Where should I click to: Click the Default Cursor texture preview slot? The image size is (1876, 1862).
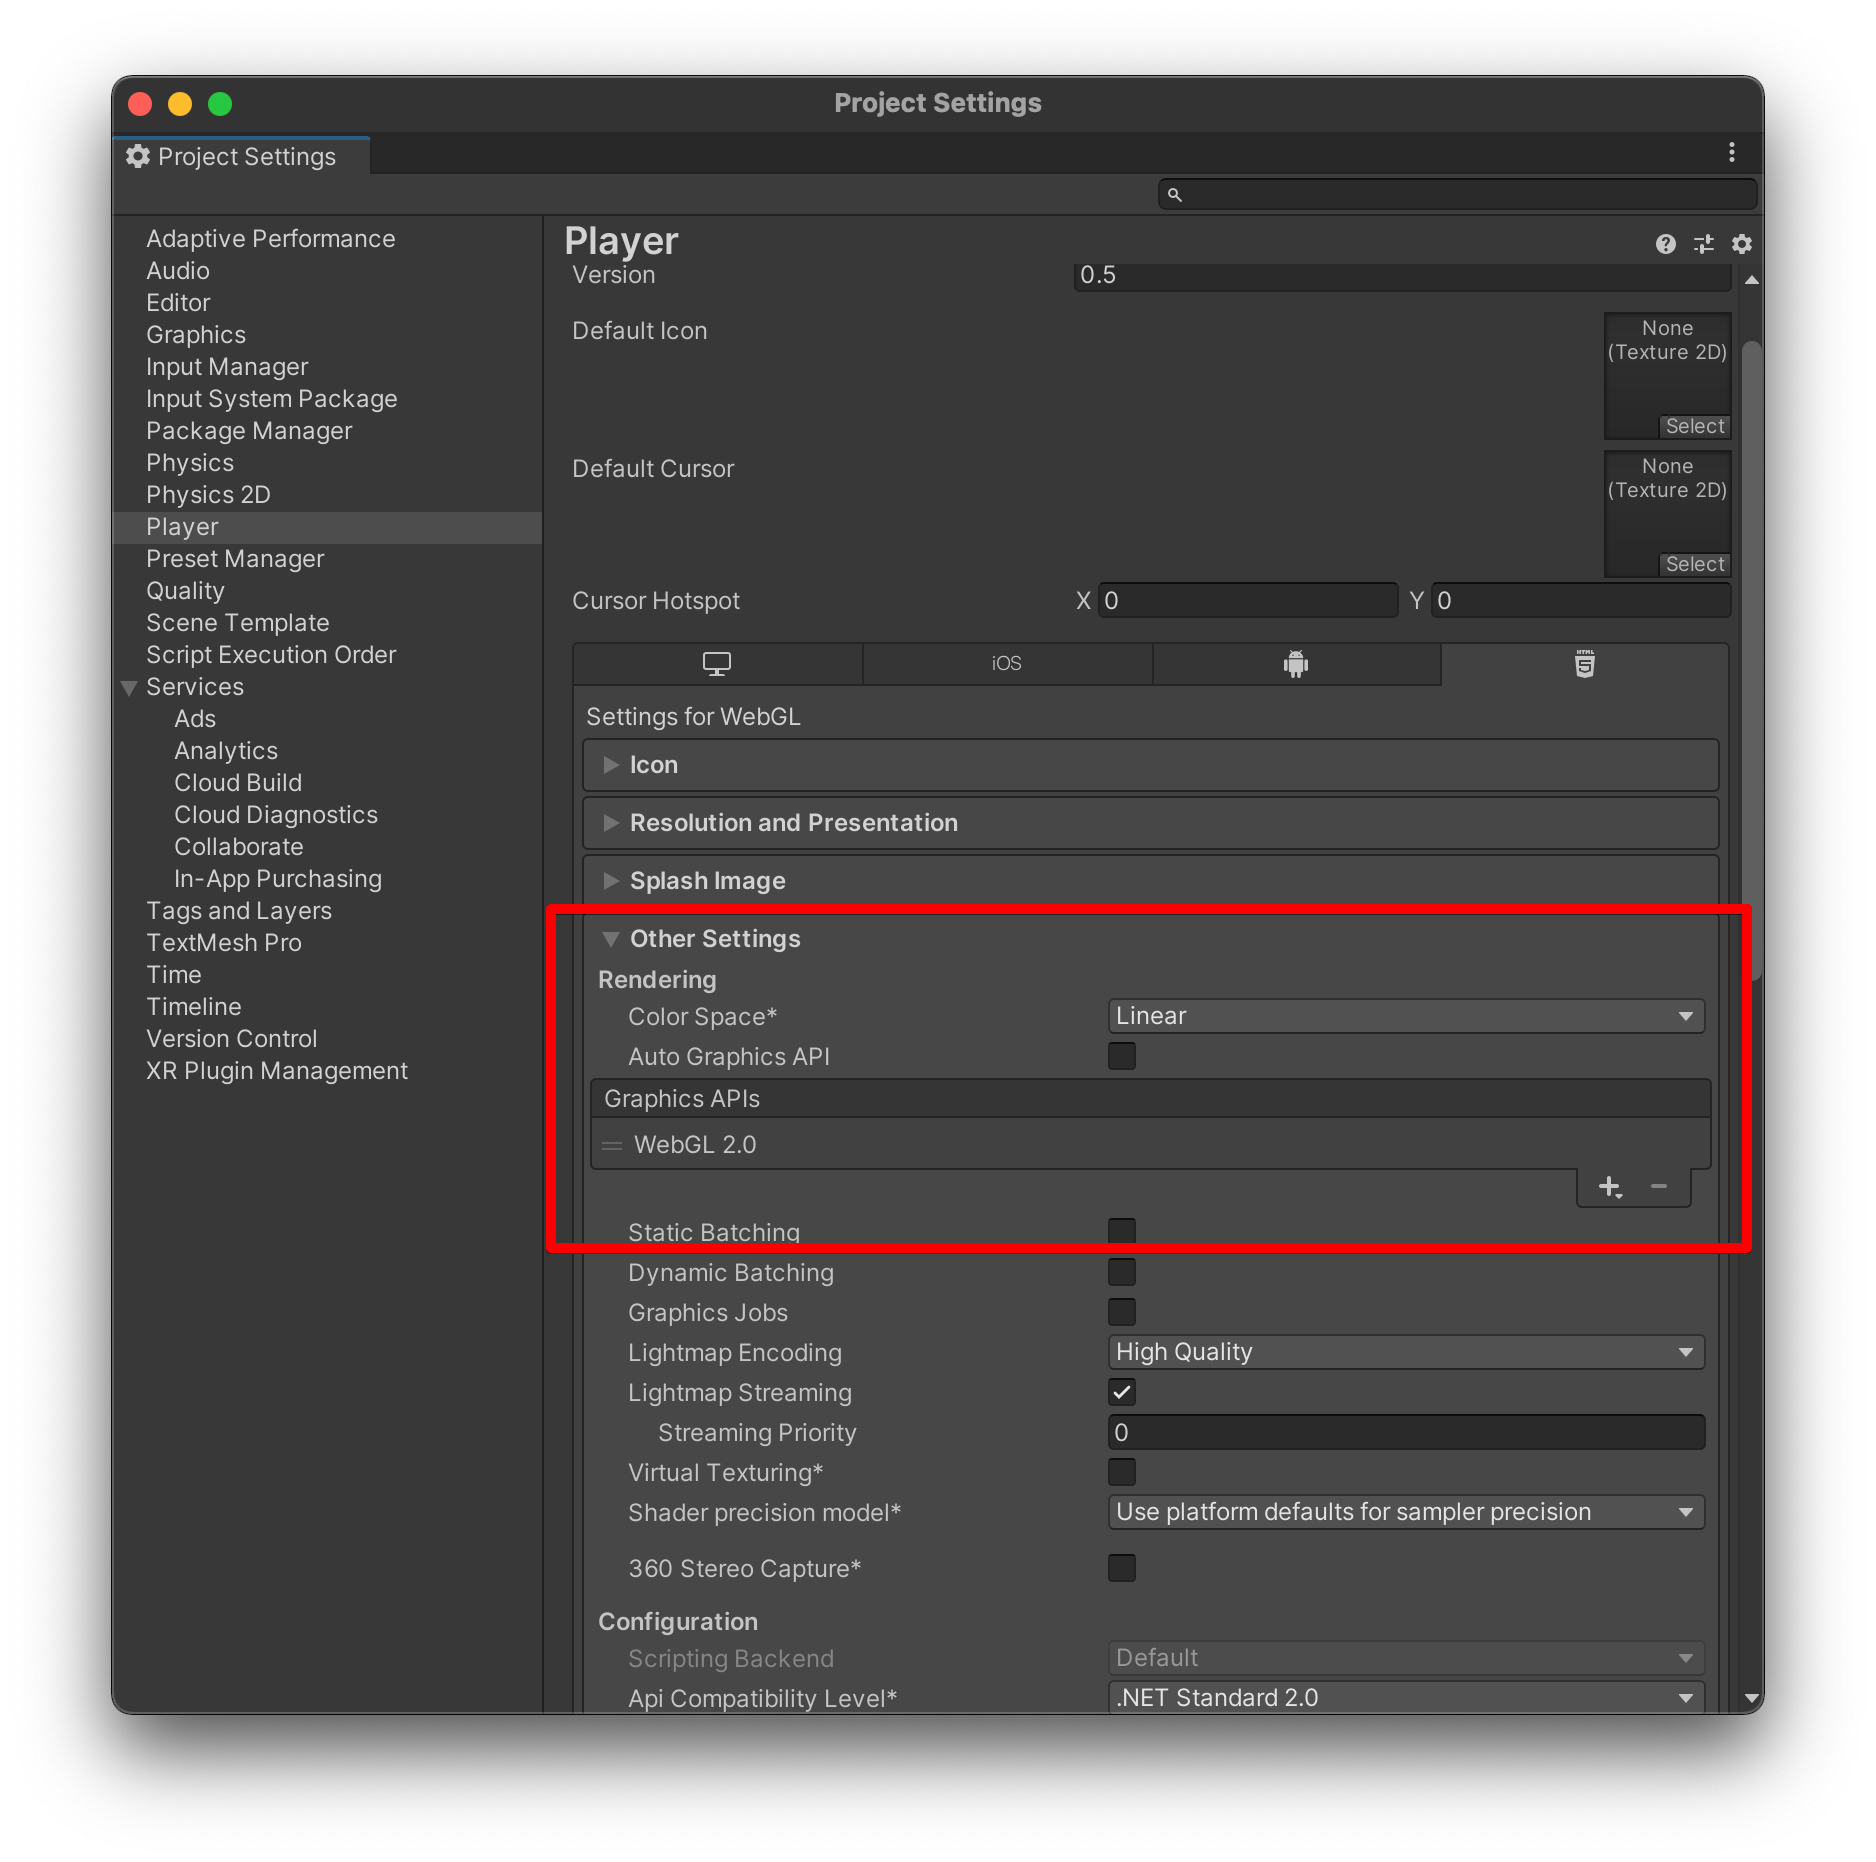point(1667,514)
